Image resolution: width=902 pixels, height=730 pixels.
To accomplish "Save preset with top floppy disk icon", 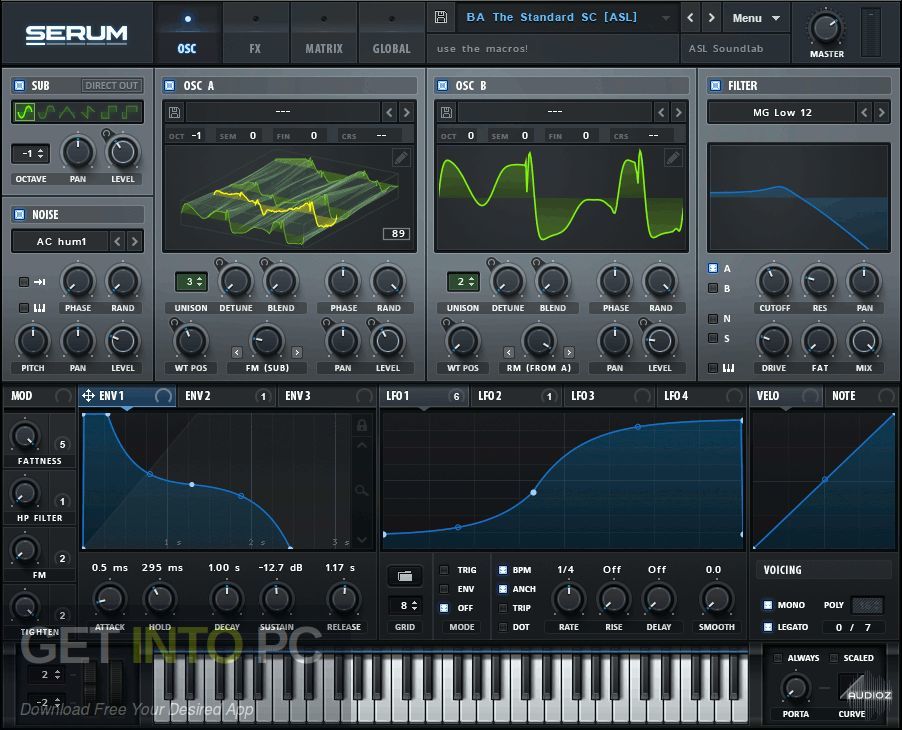I will 441,17.
